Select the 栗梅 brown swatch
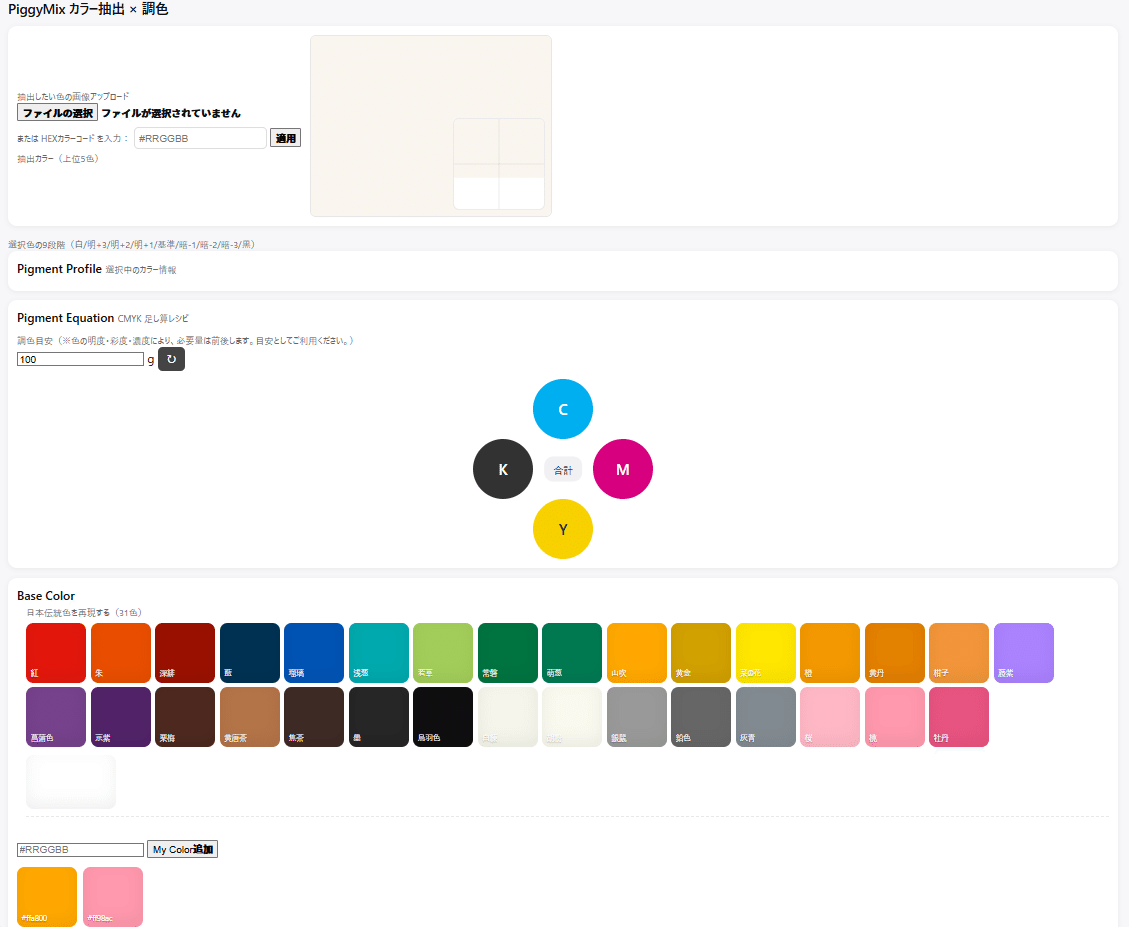Viewport: 1129px width, 927px height. click(185, 717)
